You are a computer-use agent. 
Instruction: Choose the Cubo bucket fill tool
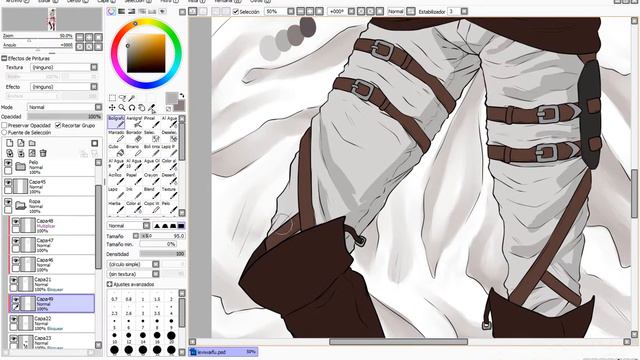point(116,151)
